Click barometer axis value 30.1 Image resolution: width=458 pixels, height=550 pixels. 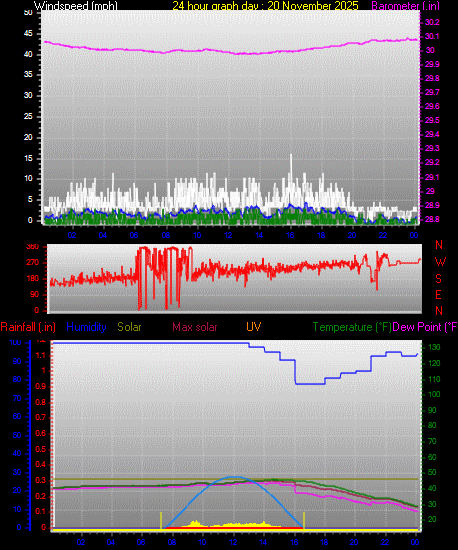432,36
